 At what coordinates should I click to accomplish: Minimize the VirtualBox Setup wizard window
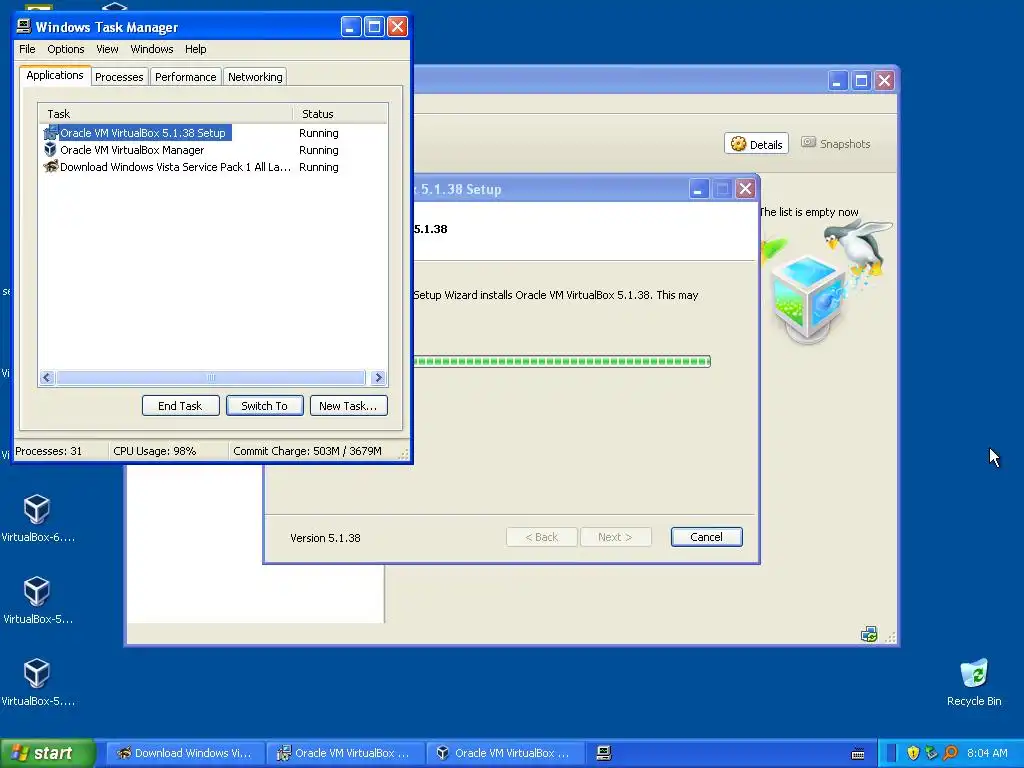[699, 189]
